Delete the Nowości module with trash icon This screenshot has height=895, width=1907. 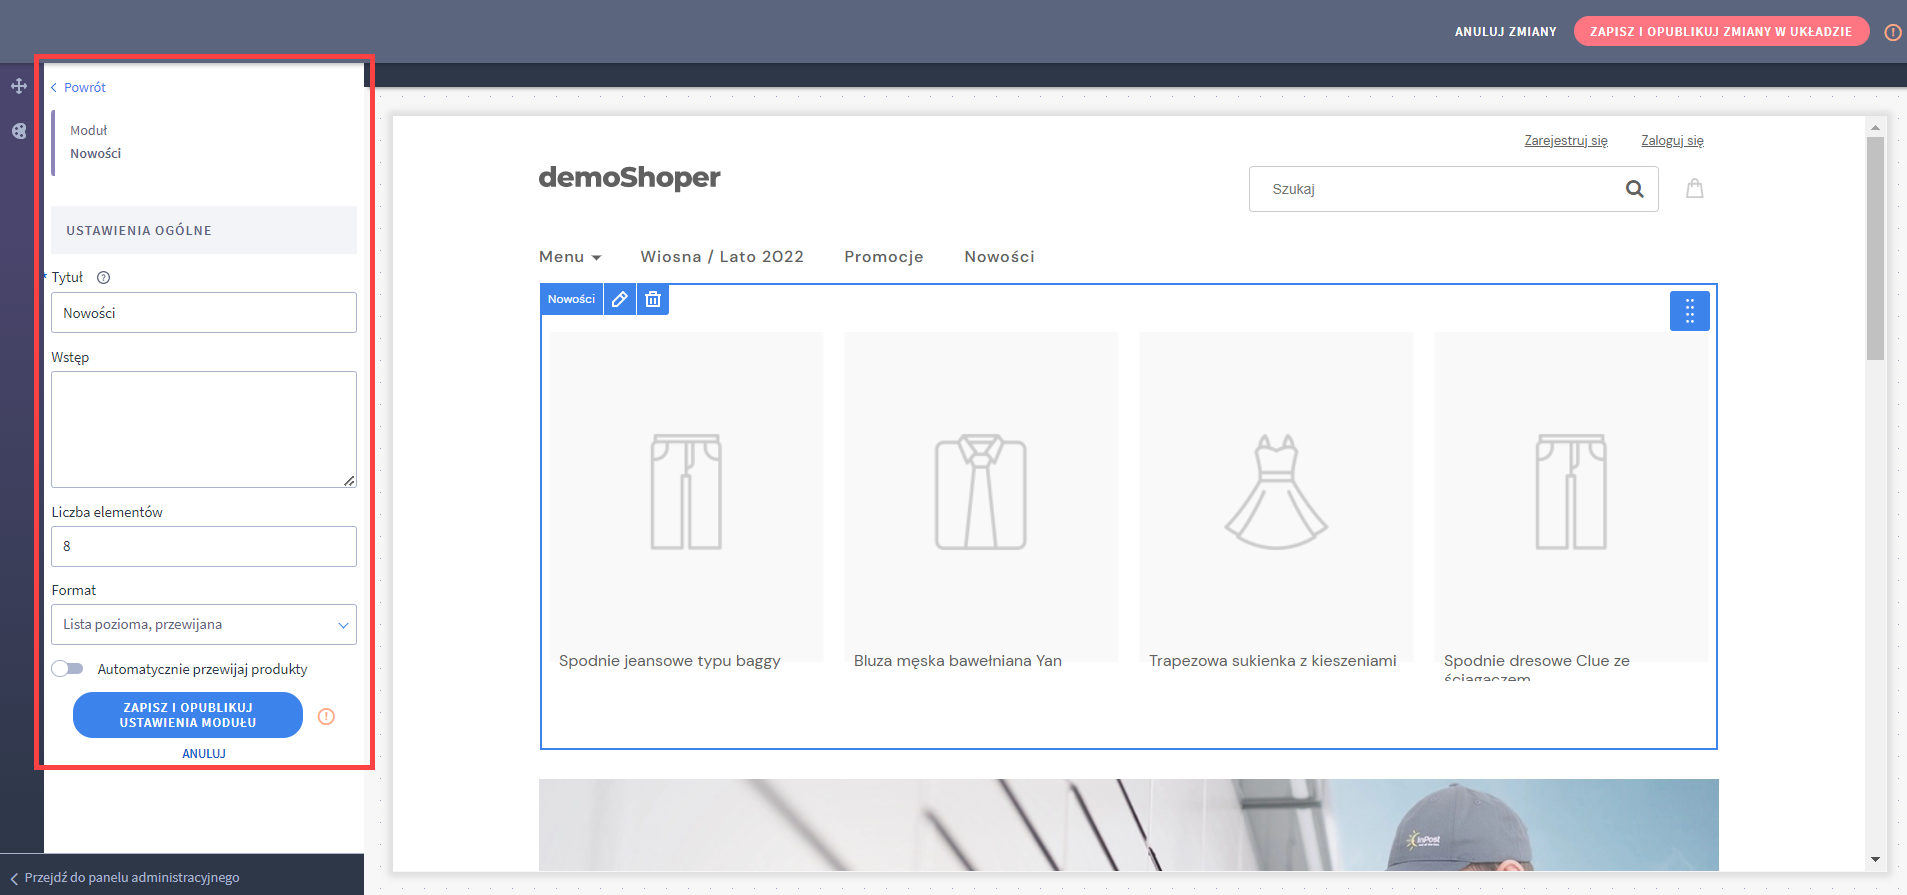[653, 299]
